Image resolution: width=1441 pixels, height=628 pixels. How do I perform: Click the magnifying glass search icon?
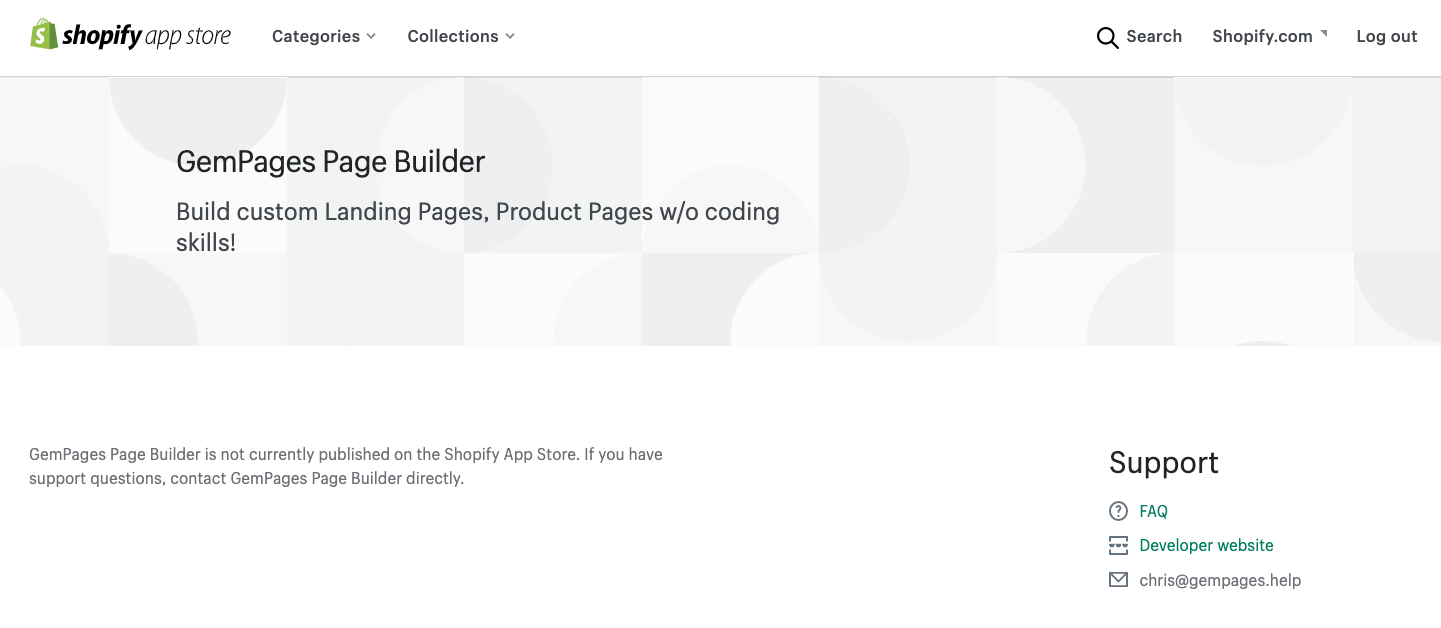pyautogui.click(x=1107, y=38)
